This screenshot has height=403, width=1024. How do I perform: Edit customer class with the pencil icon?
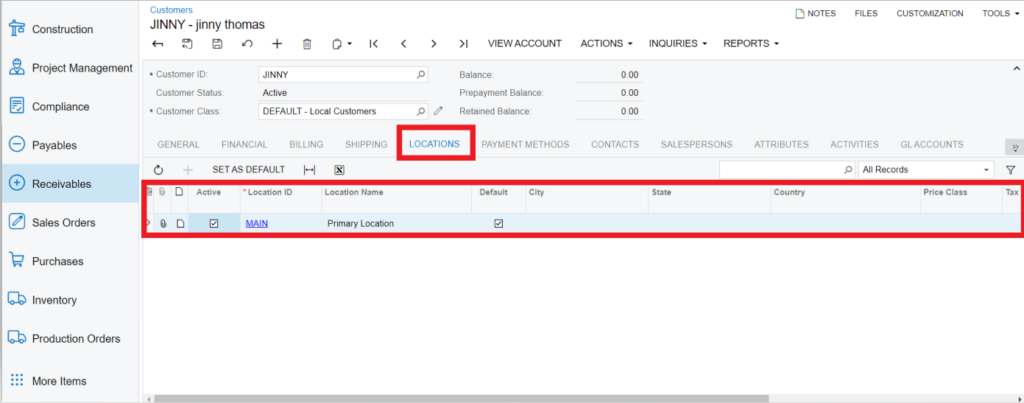coord(437,111)
